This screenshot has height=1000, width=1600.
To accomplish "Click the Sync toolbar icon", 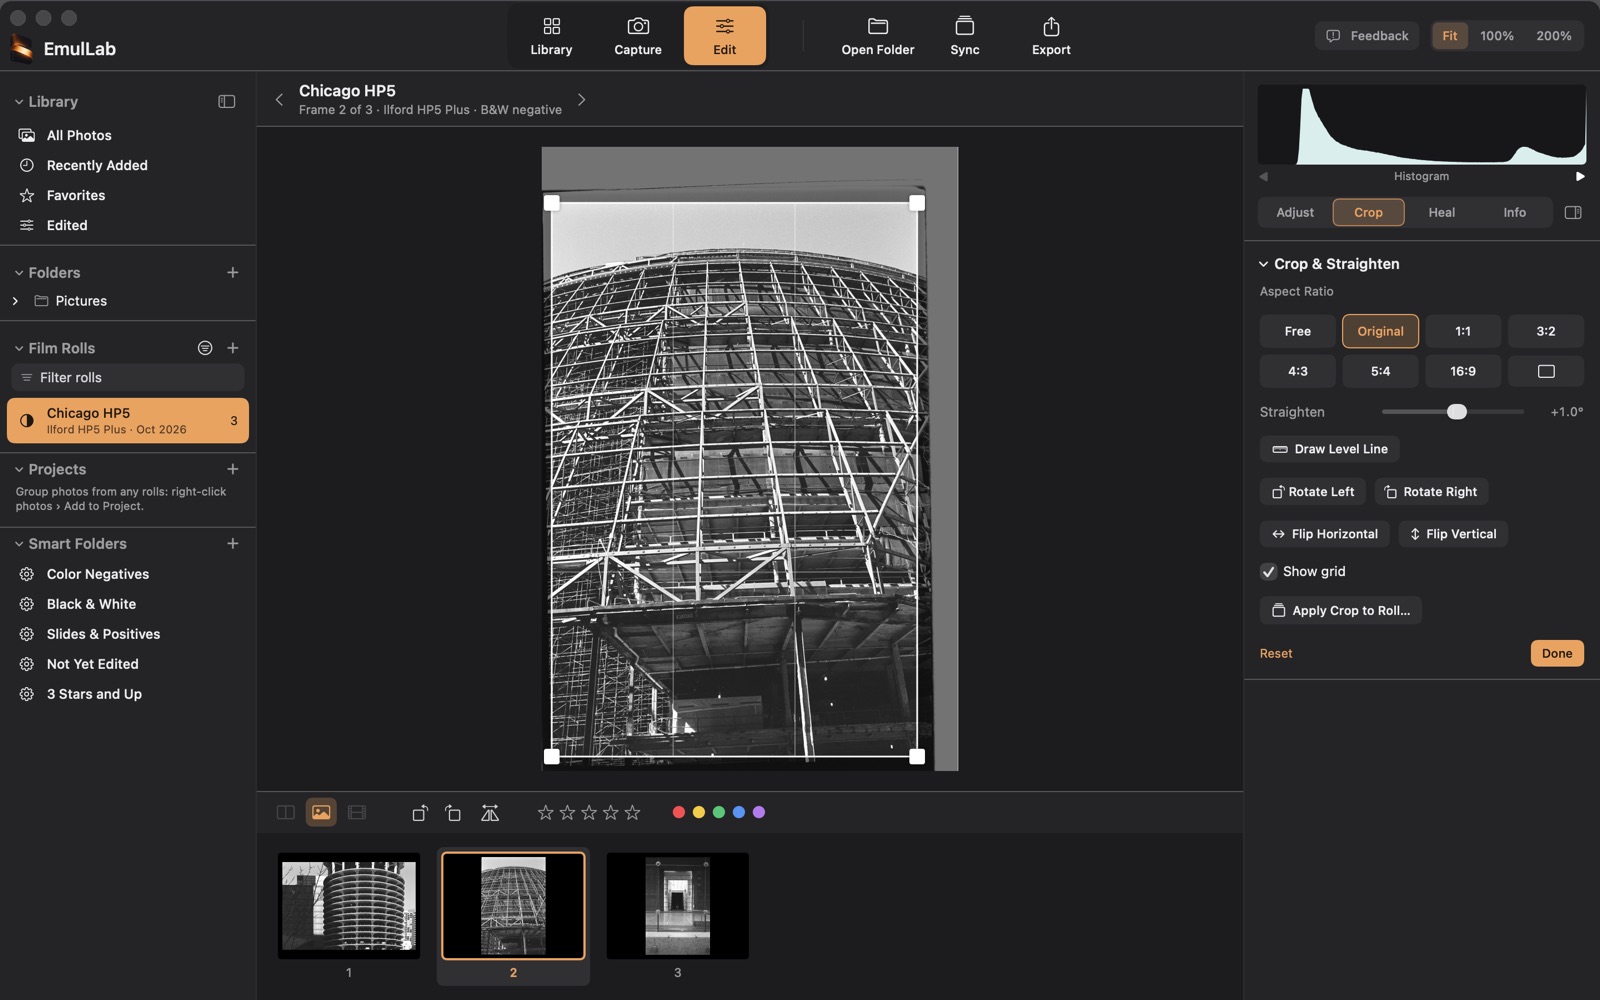I will pyautogui.click(x=964, y=36).
